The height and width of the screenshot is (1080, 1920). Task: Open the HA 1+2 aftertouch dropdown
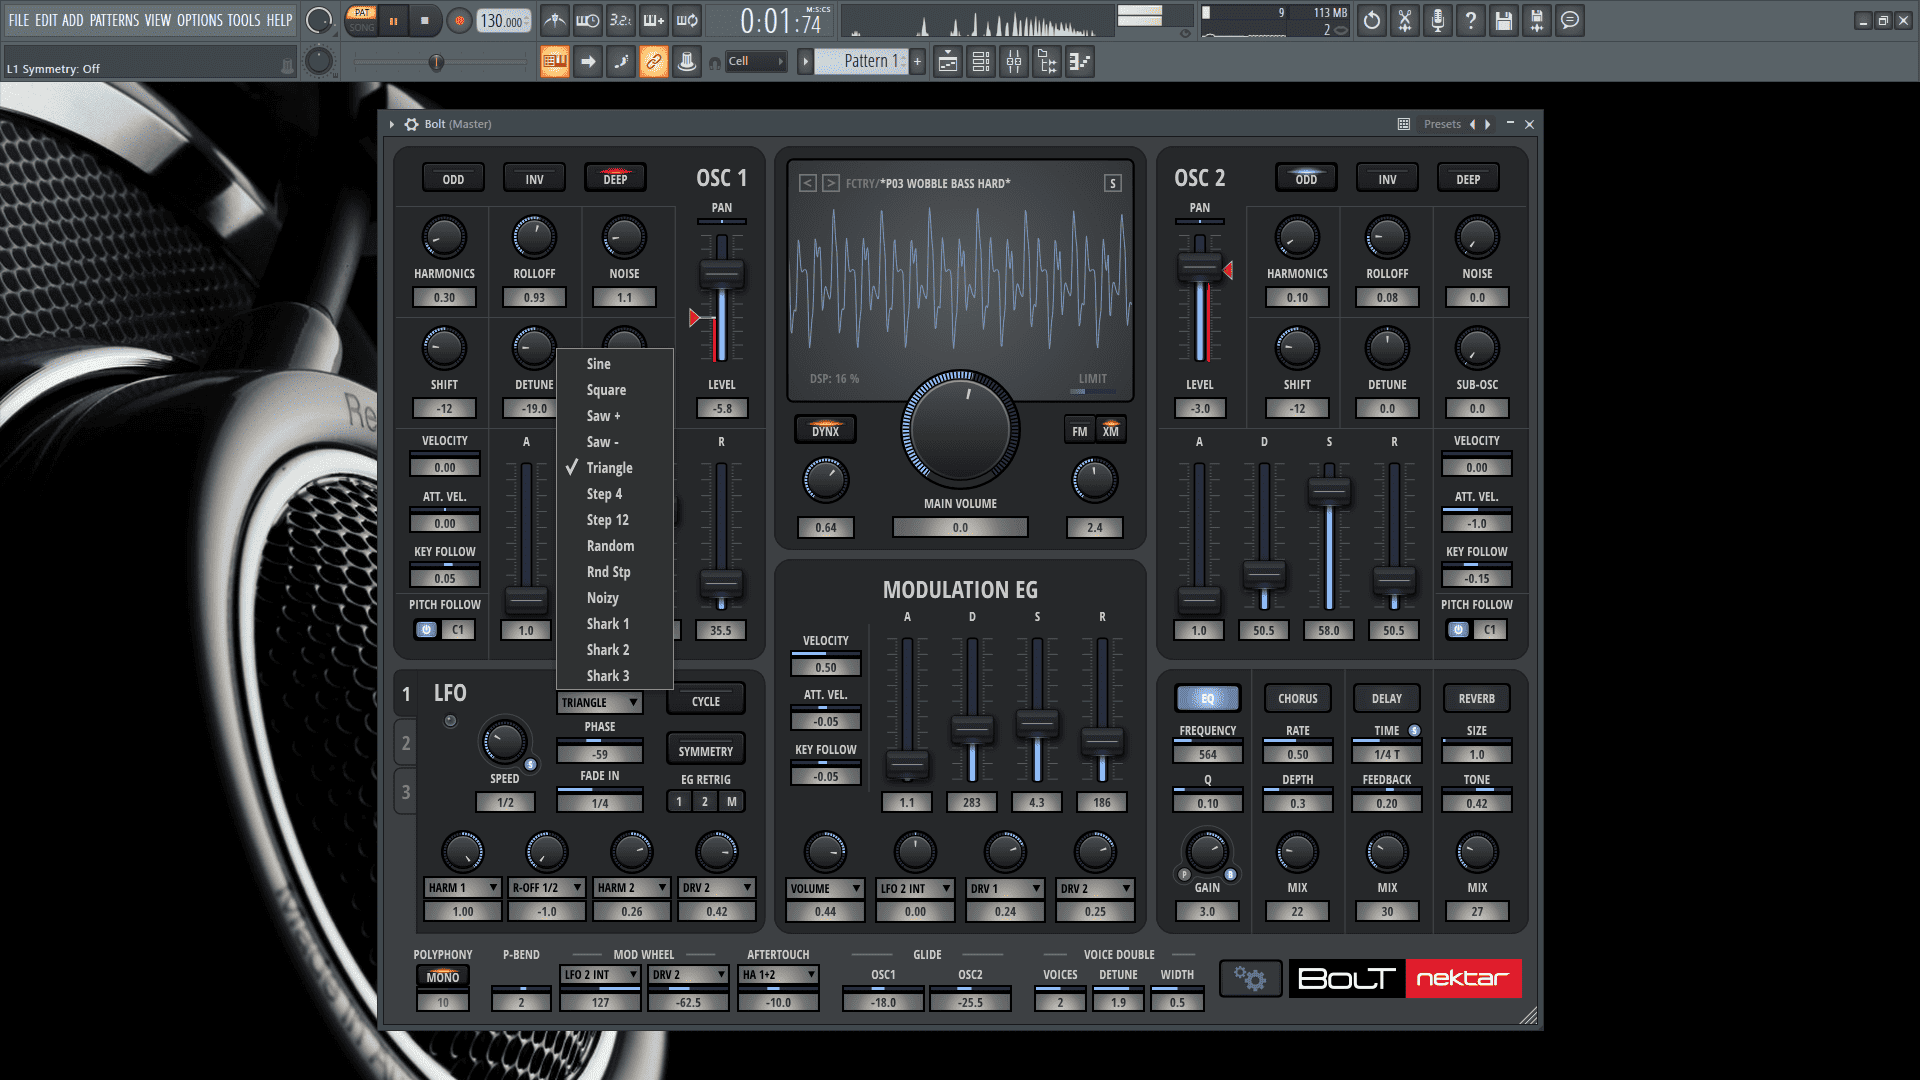(778, 974)
